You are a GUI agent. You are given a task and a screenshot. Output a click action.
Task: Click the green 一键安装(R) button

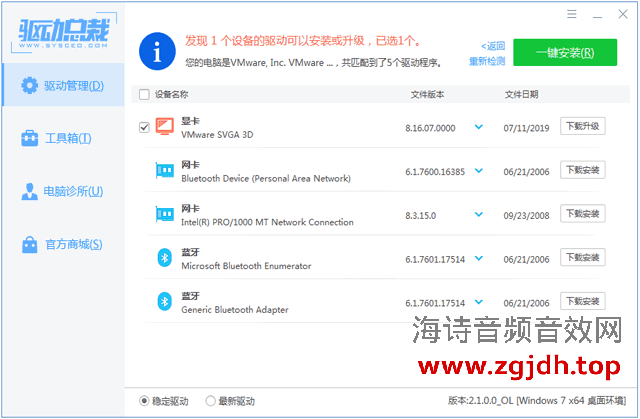tap(565, 53)
